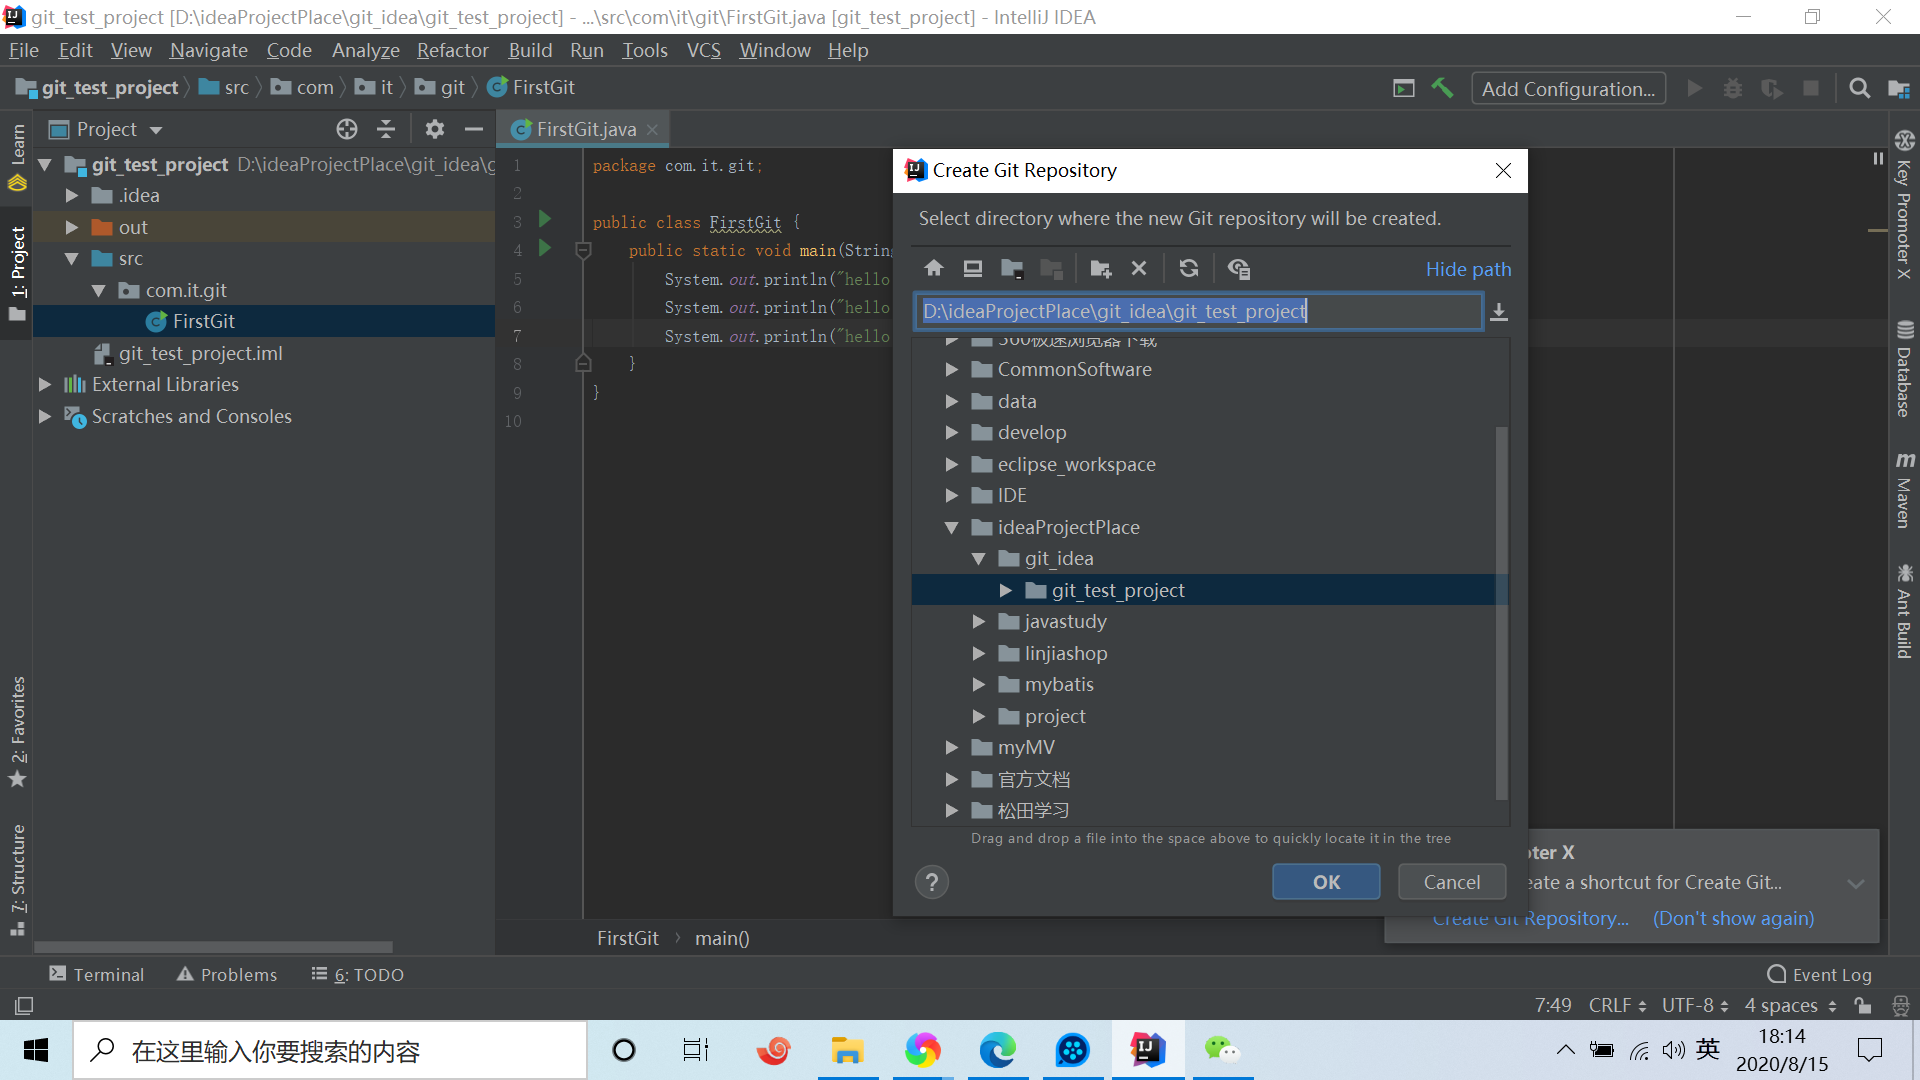
Task: Open the Problems tool window tab
Action: tap(227, 975)
